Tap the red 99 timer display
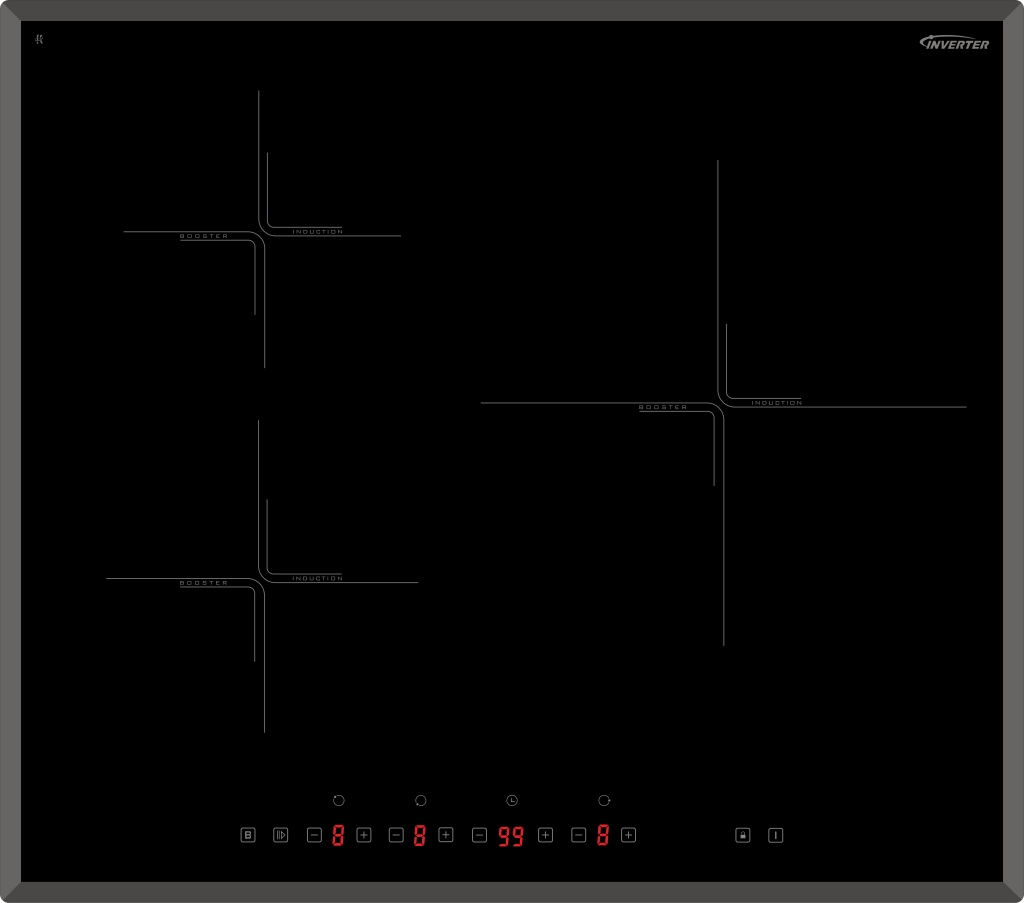1024x903 pixels. point(511,836)
